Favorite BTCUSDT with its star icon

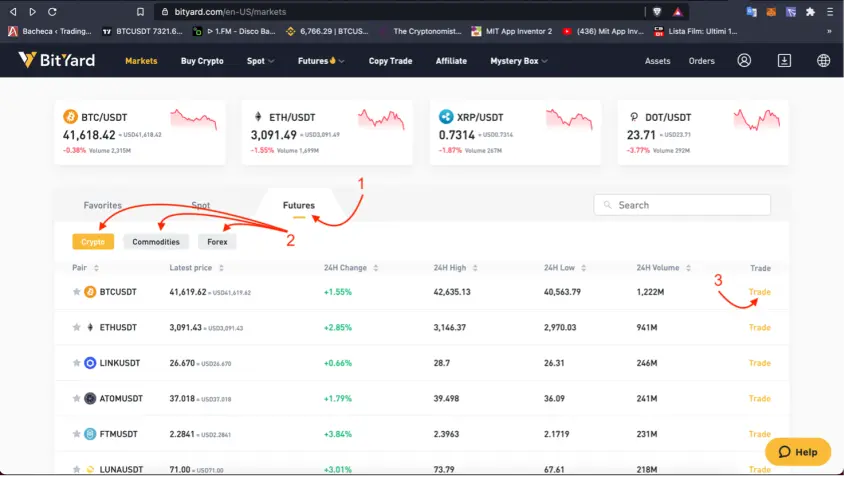coord(77,292)
